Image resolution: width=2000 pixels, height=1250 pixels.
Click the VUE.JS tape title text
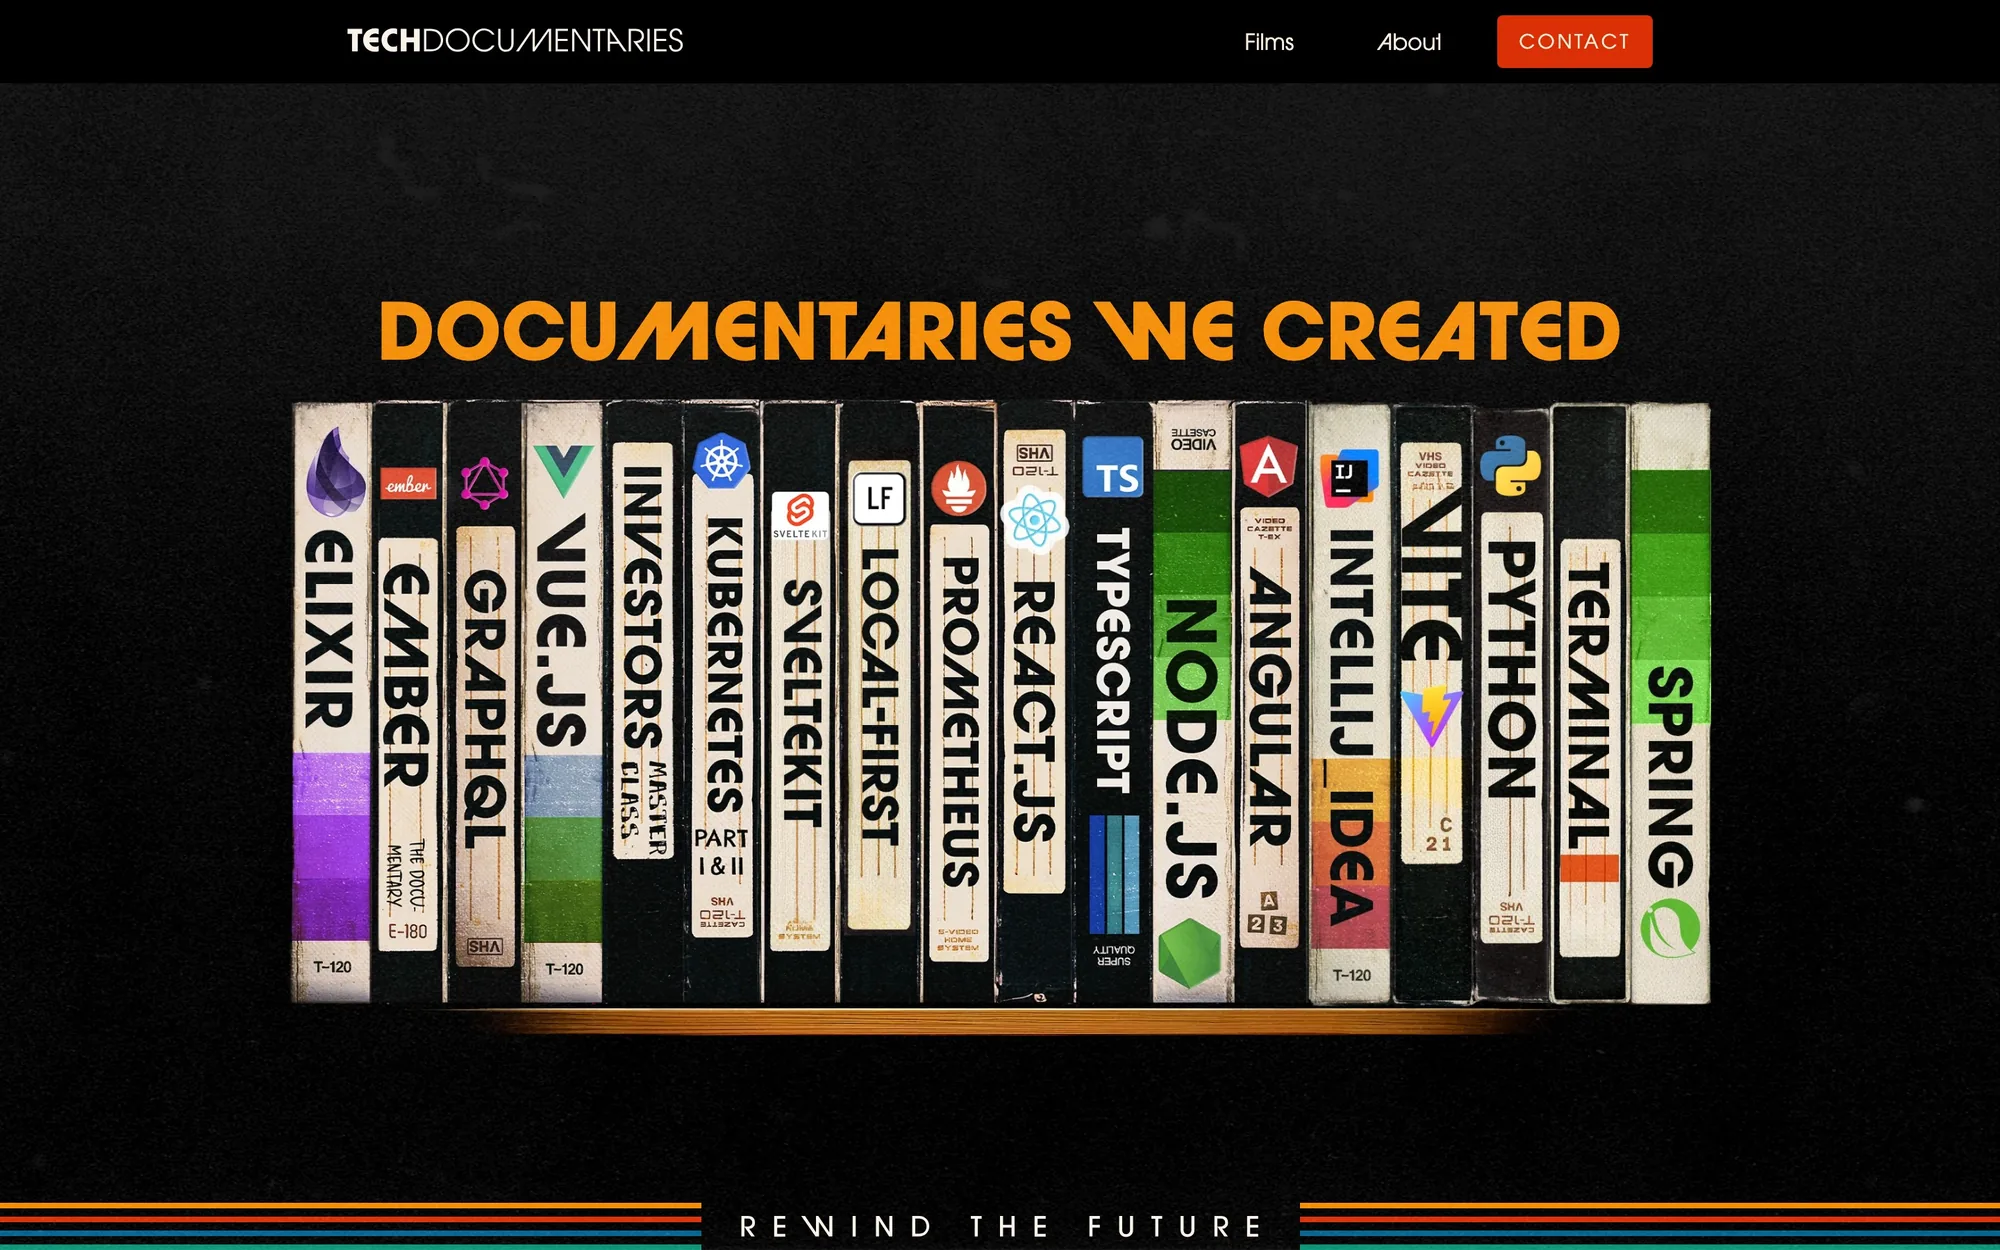pos(562,632)
